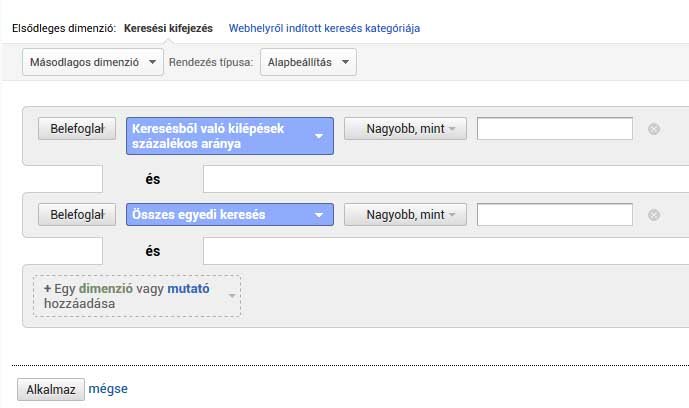The width and height of the screenshot is (689, 408).
Task: Toggle second Belefoglal include button
Action: click(77, 214)
